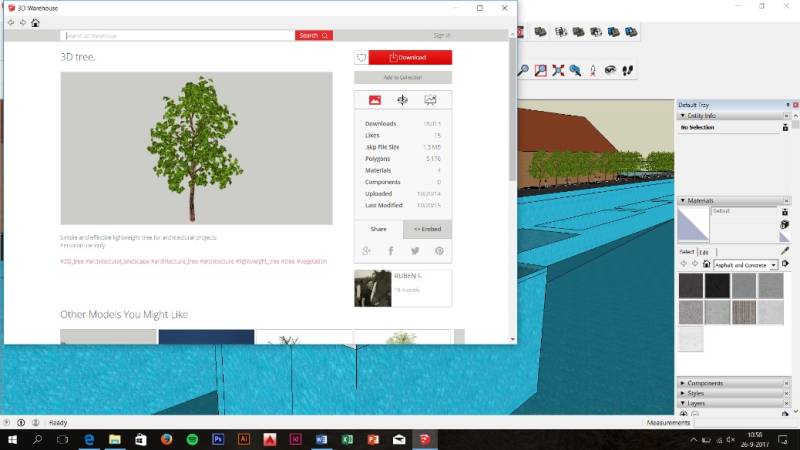Switch to the Select tab in Materials

687,252
